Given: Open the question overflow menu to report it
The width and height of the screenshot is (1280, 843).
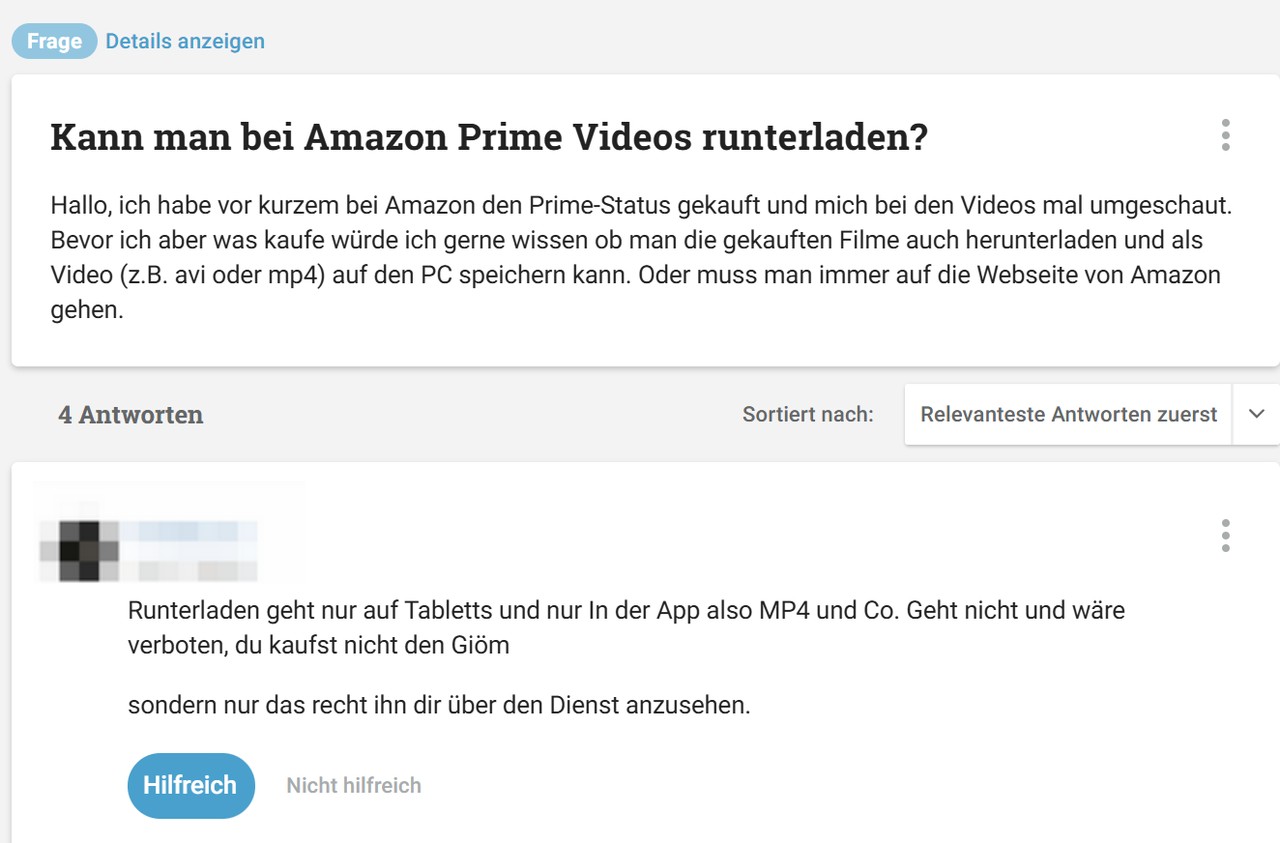Looking at the screenshot, I should pos(1224,135).
